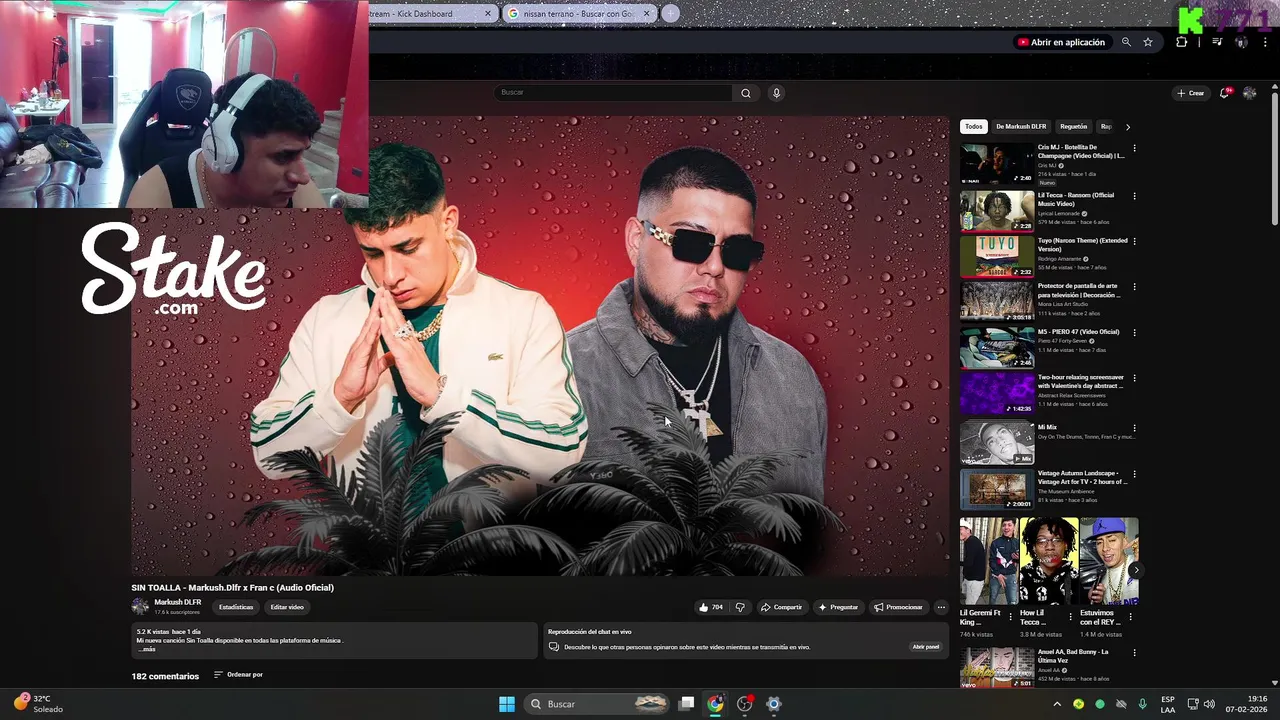Open the volume control in system tray

(1209, 704)
